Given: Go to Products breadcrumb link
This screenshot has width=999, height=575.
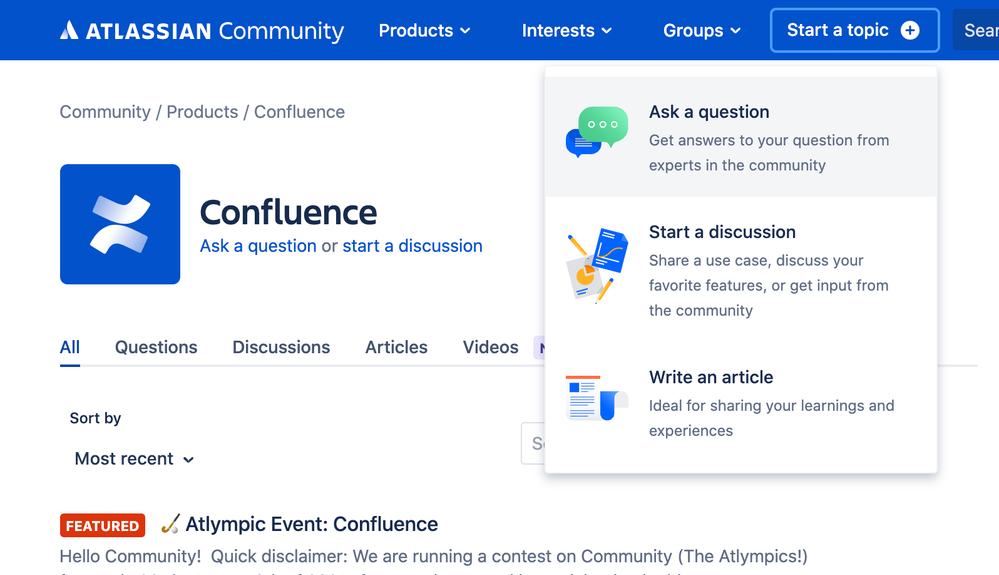Looking at the screenshot, I should click(202, 112).
